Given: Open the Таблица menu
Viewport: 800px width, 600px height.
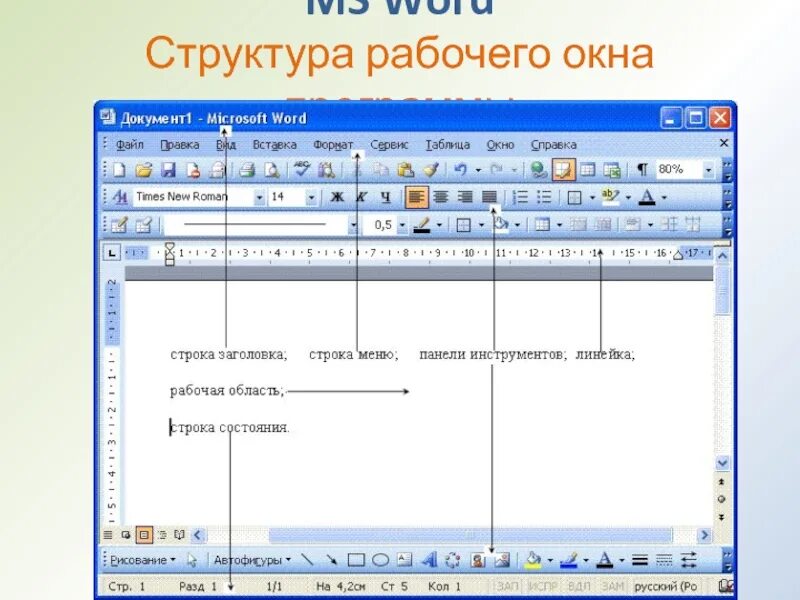Looking at the screenshot, I should [447, 145].
